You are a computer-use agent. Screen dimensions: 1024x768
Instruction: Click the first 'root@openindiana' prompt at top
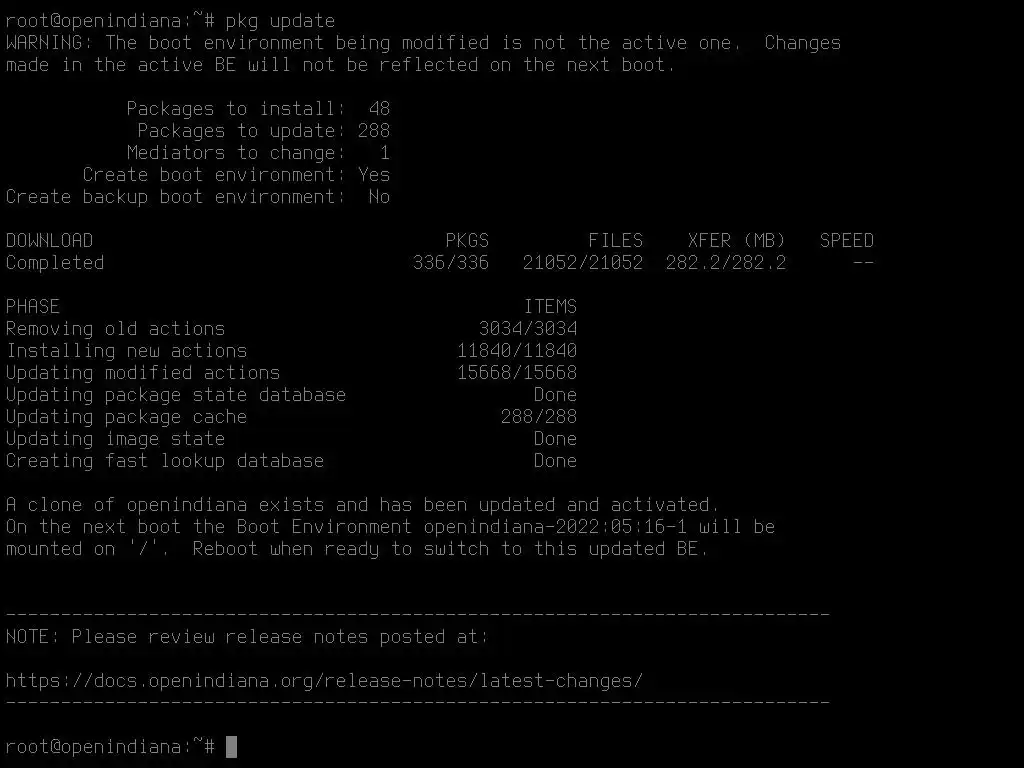(x=110, y=21)
